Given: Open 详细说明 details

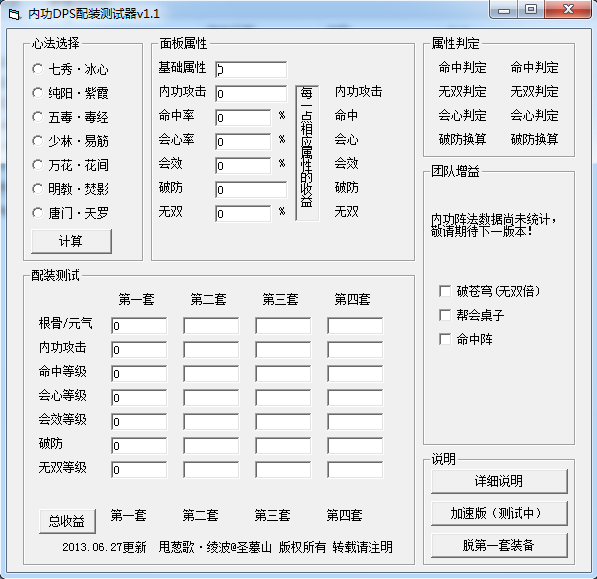Looking at the screenshot, I should [x=499, y=482].
